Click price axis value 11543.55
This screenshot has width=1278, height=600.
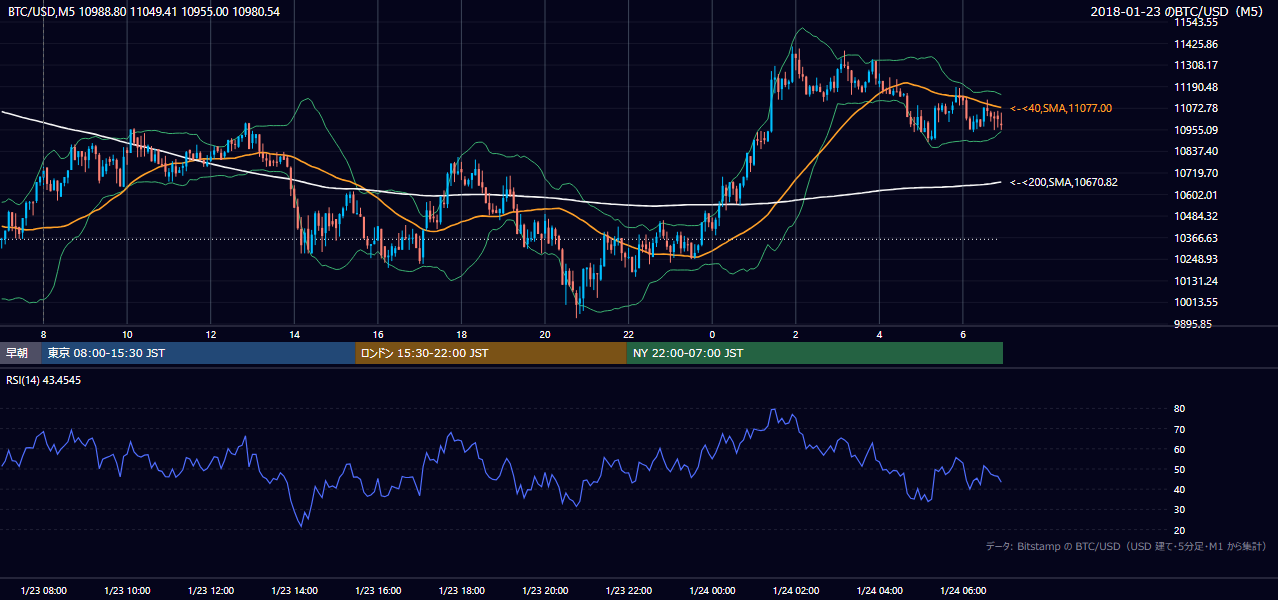point(1196,22)
